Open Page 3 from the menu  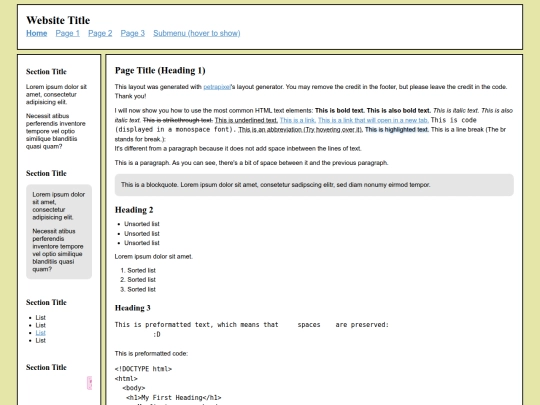click(x=133, y=33)
